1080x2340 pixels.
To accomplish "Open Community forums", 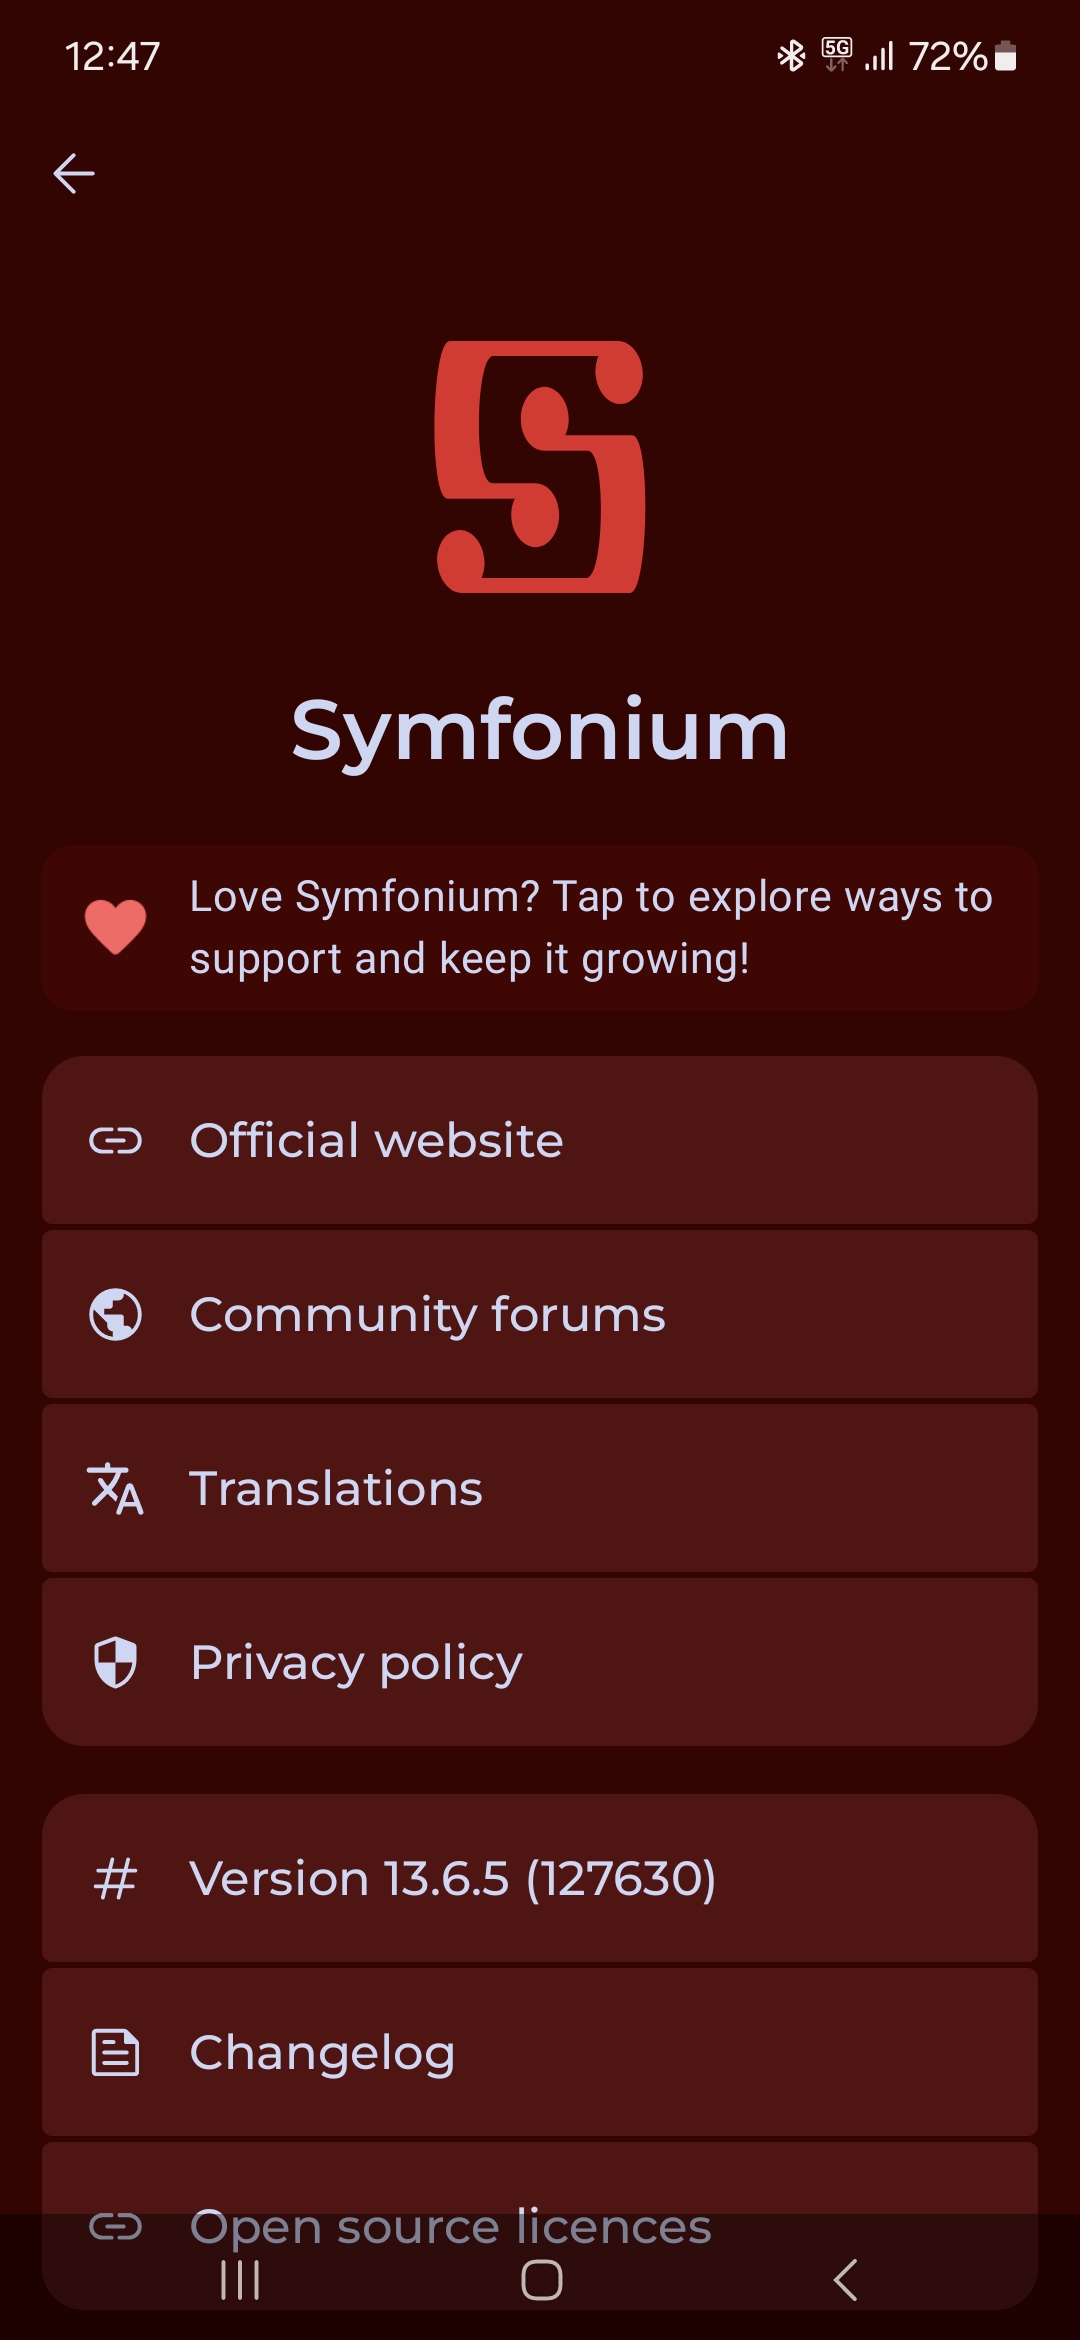I will point(540,1314).
